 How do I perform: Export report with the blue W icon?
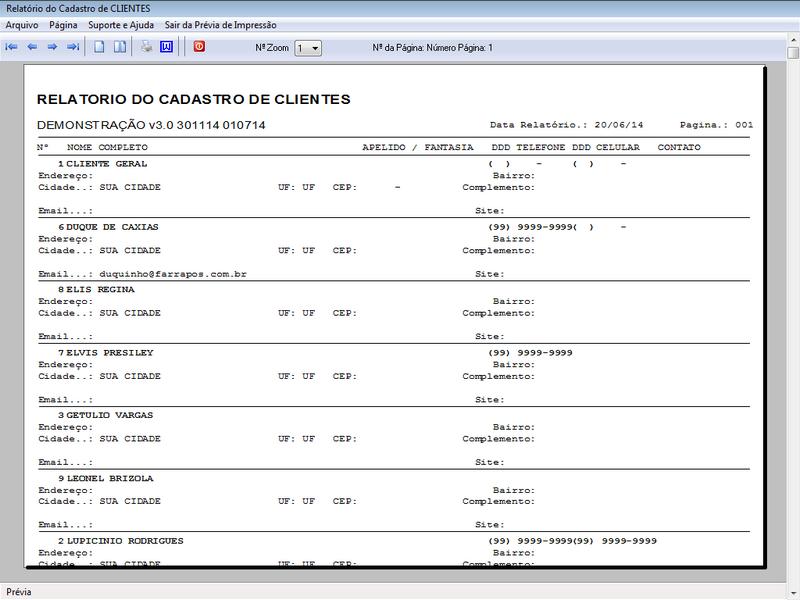(166, 47)
